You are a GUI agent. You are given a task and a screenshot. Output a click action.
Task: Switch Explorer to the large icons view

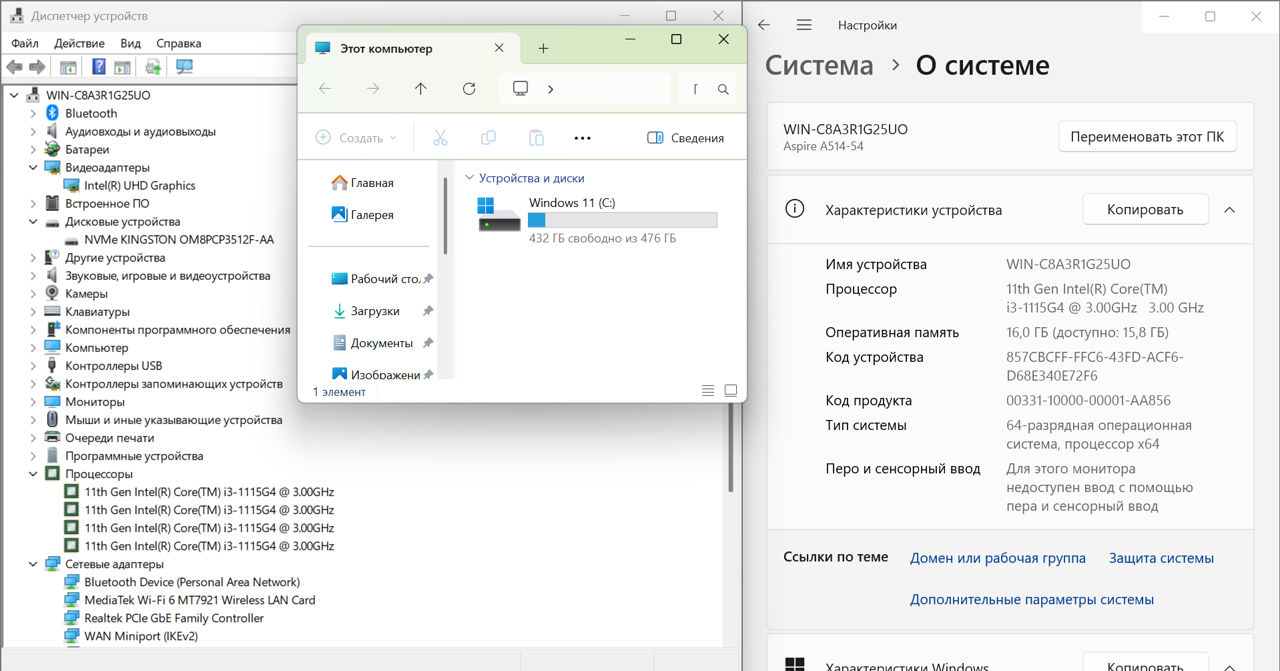(x=731, y=391)
